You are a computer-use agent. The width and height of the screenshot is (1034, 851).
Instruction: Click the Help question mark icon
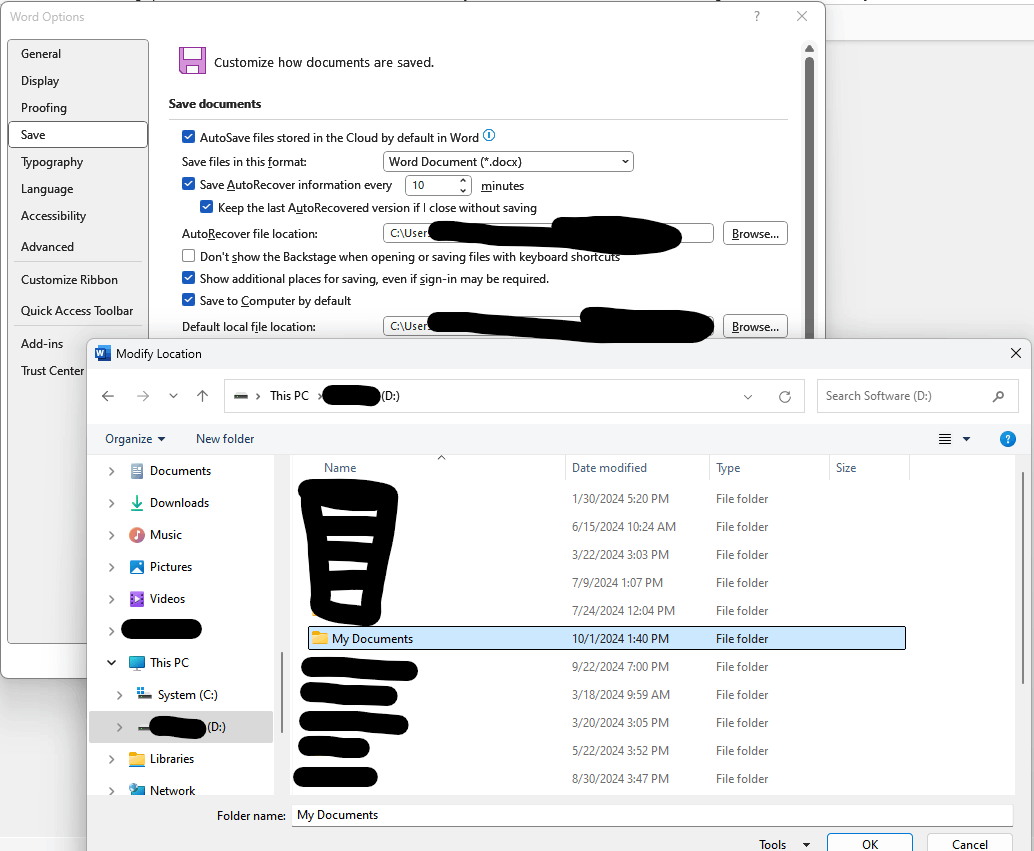coord(1007,439)
